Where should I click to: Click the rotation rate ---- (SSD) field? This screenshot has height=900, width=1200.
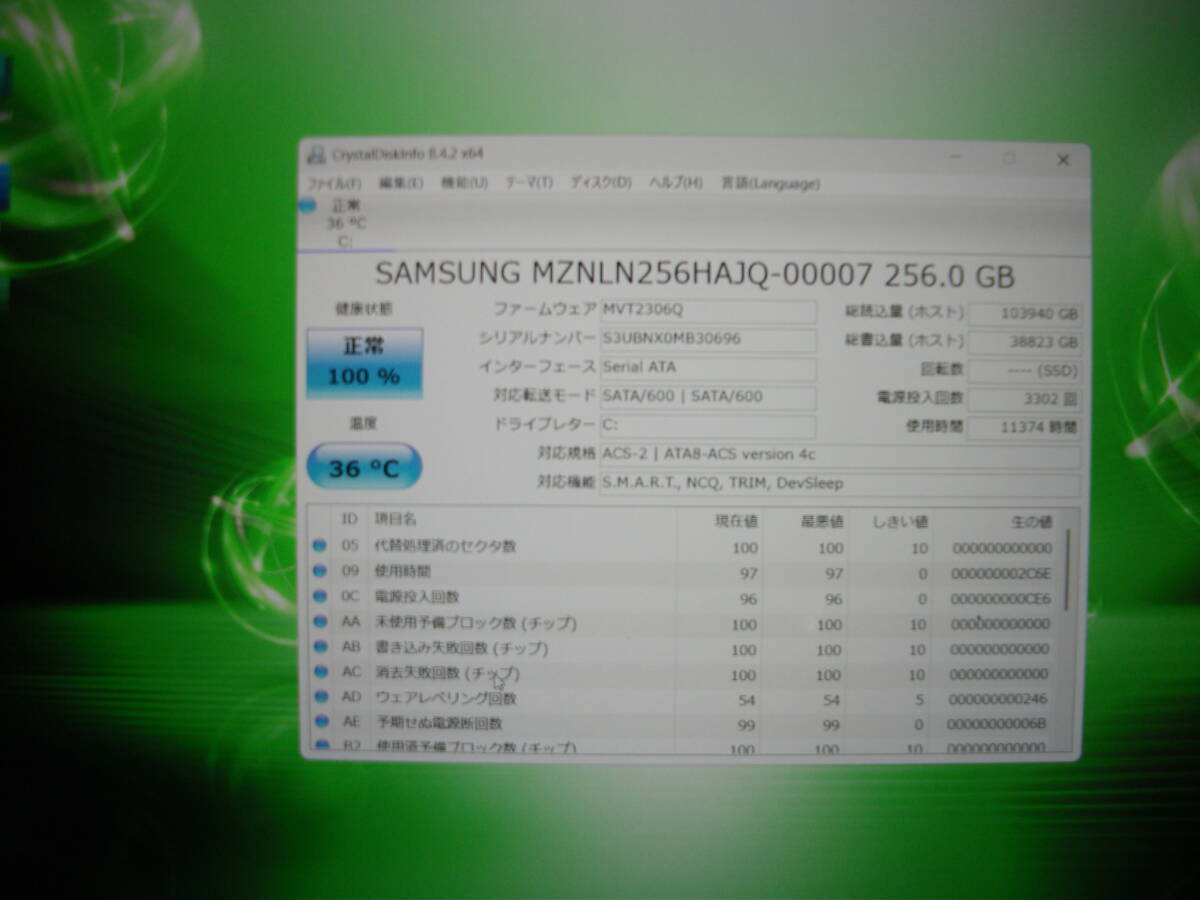click(1025, 371)
